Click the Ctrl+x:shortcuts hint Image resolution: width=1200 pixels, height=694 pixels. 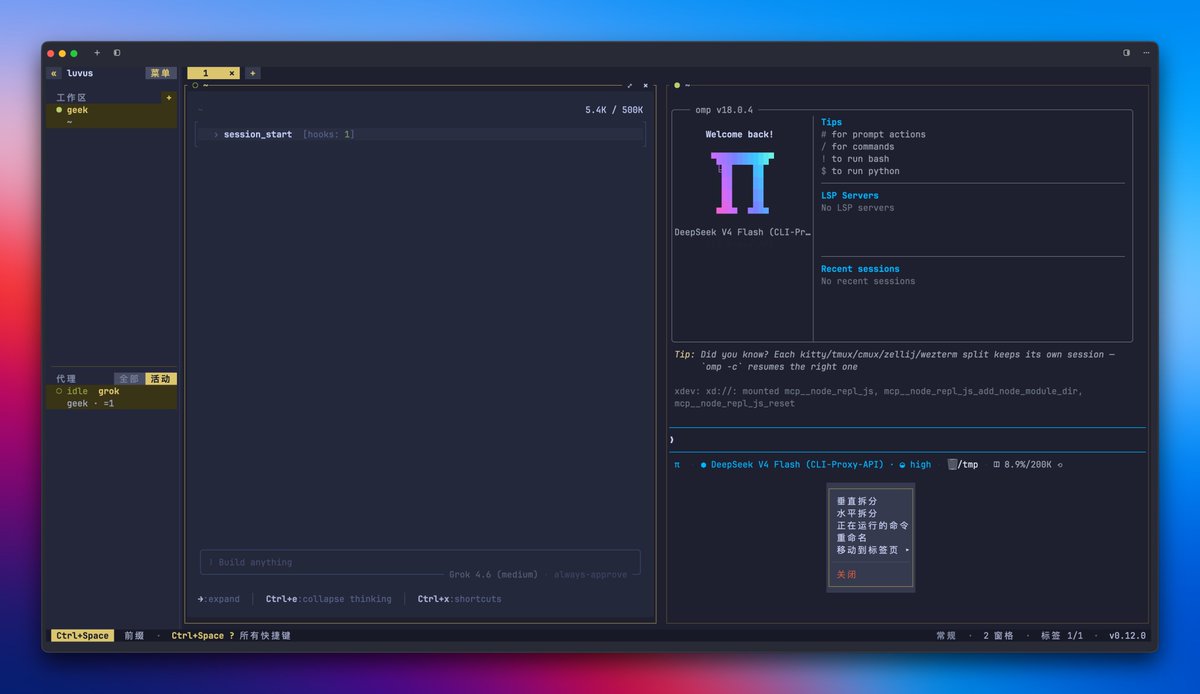tap(459, 599)
